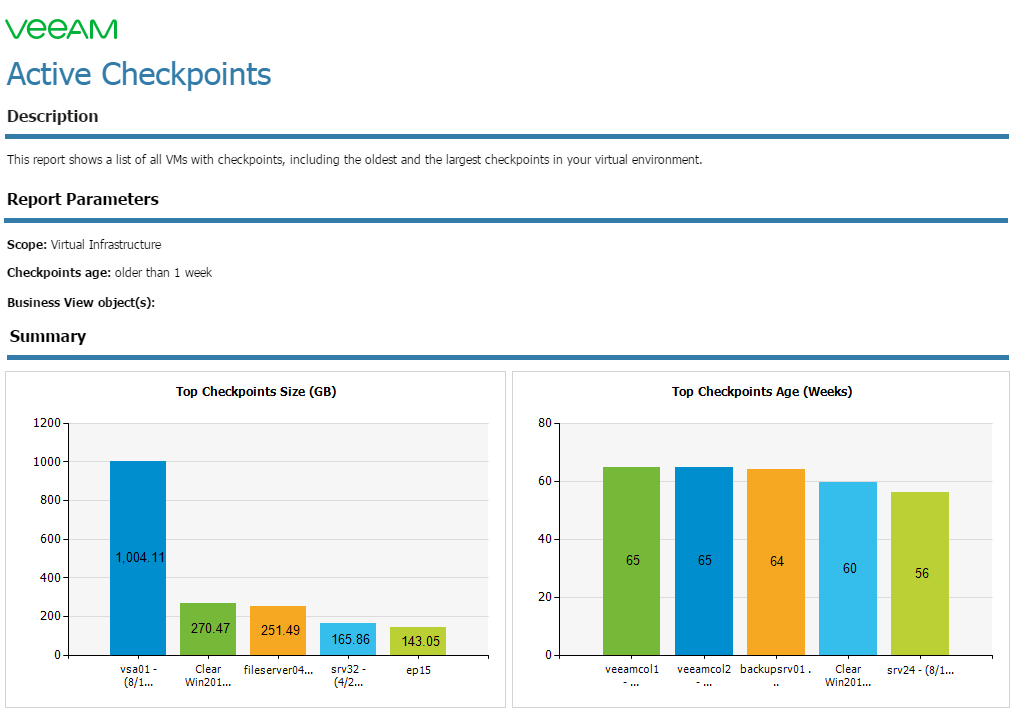Click the srv24 bar showing 56
This screenshot has width=1014, height=713.
point(920,573)
